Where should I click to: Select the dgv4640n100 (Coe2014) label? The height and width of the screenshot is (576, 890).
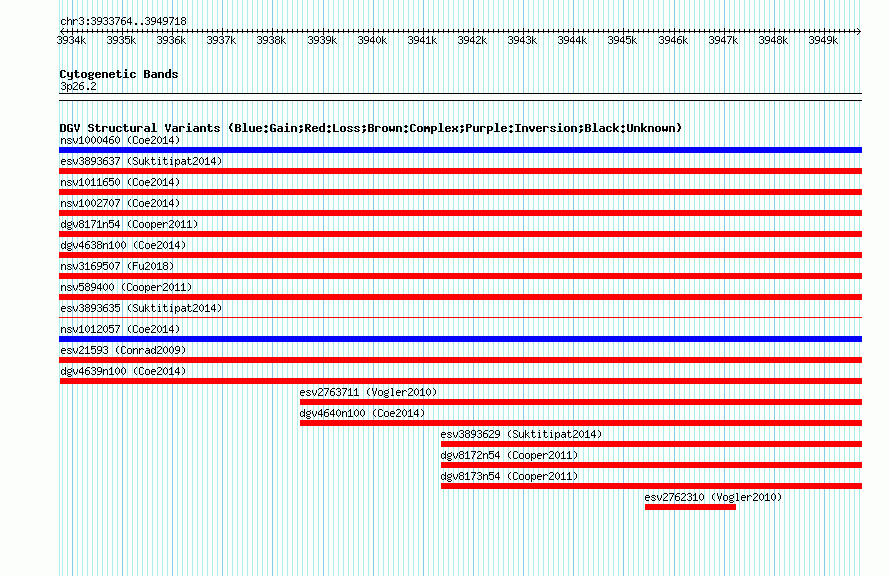click(362, 413)
